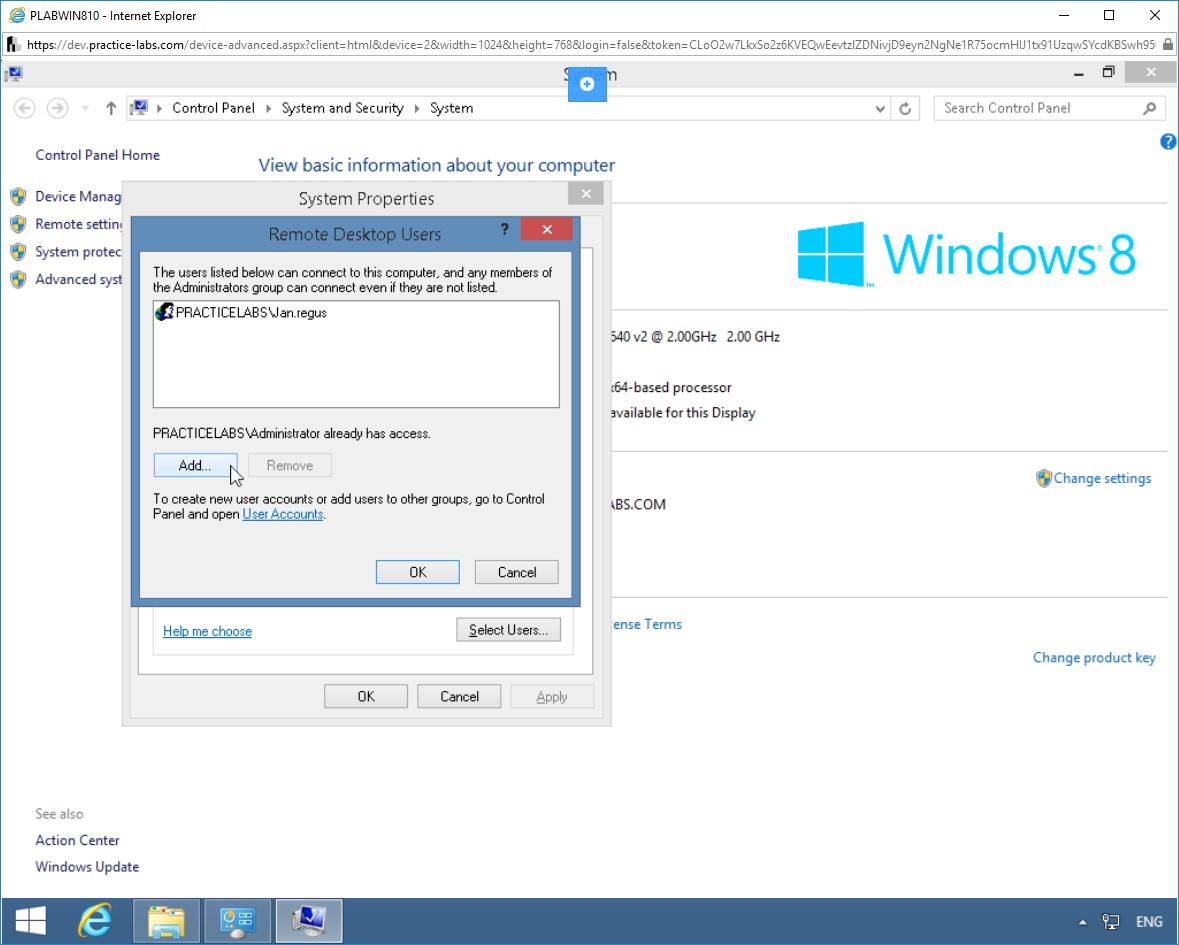Click the license terms link
The height and width of the screenshot is (945, 1179).
click(647, 624)
